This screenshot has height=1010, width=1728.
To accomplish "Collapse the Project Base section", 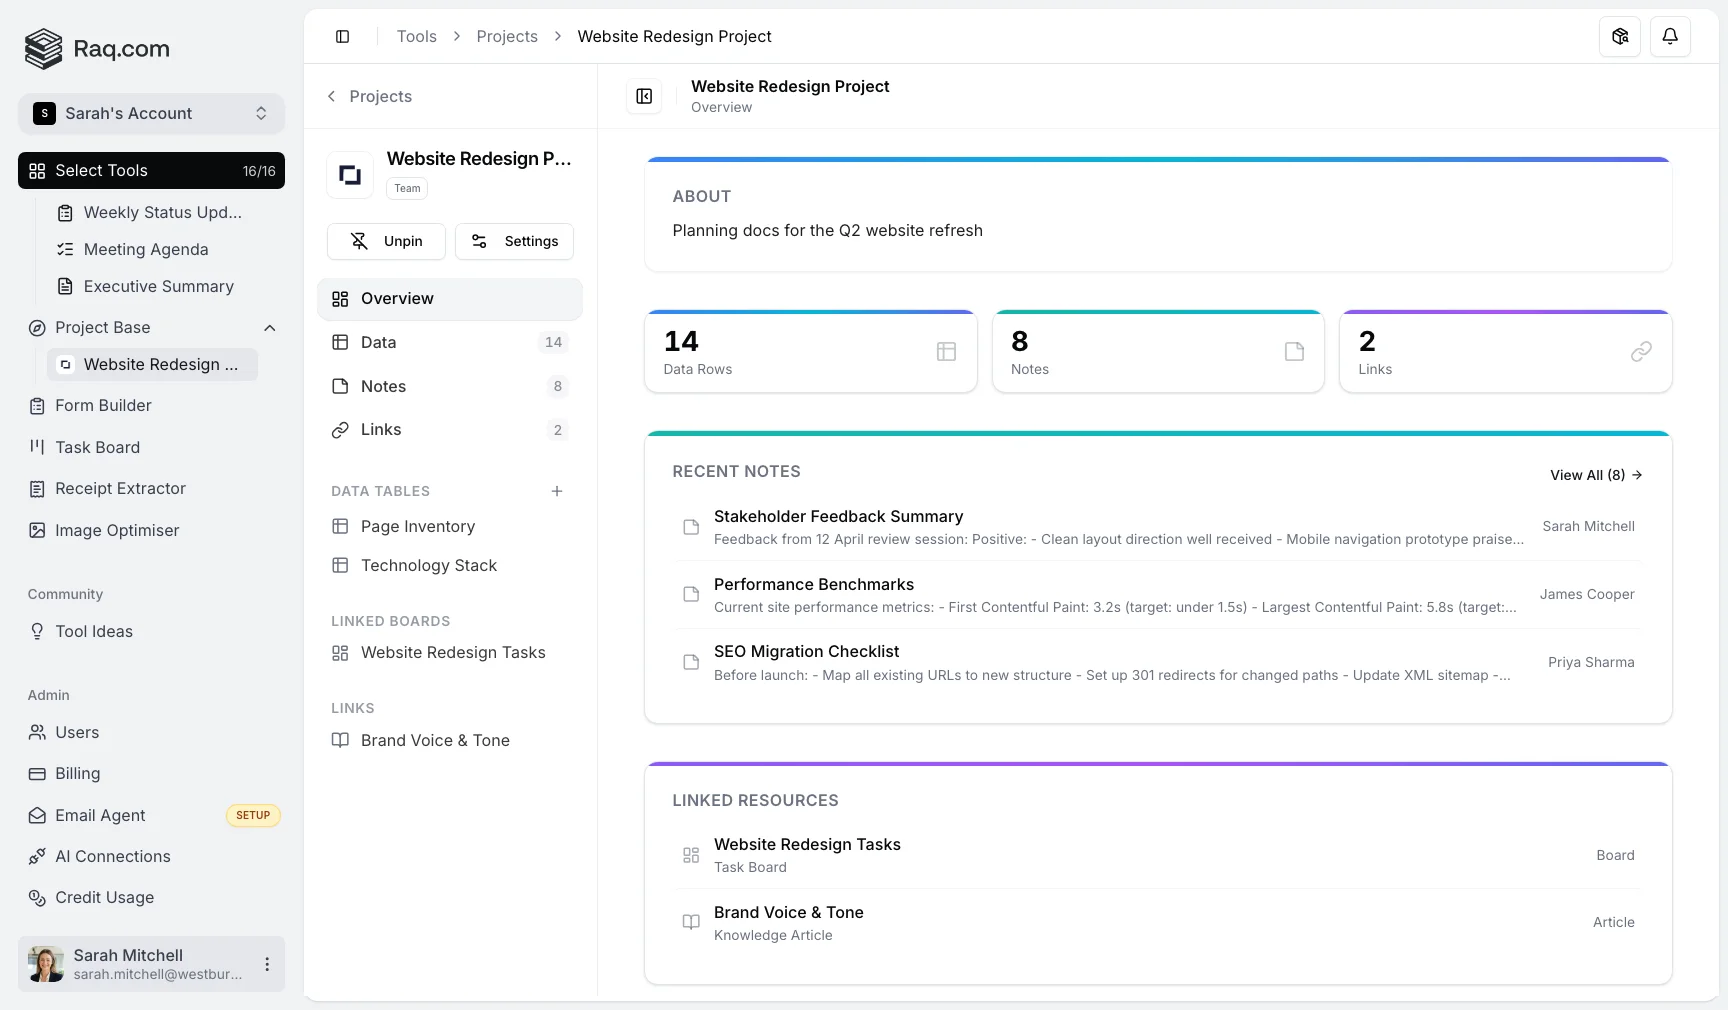I will point(269,328).
